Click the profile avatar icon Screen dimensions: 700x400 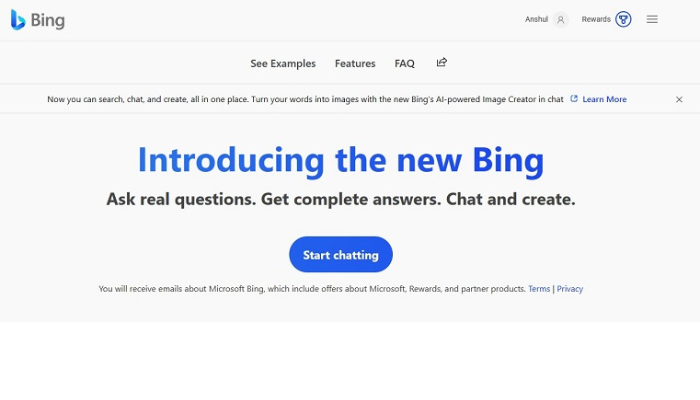[560, 19]
